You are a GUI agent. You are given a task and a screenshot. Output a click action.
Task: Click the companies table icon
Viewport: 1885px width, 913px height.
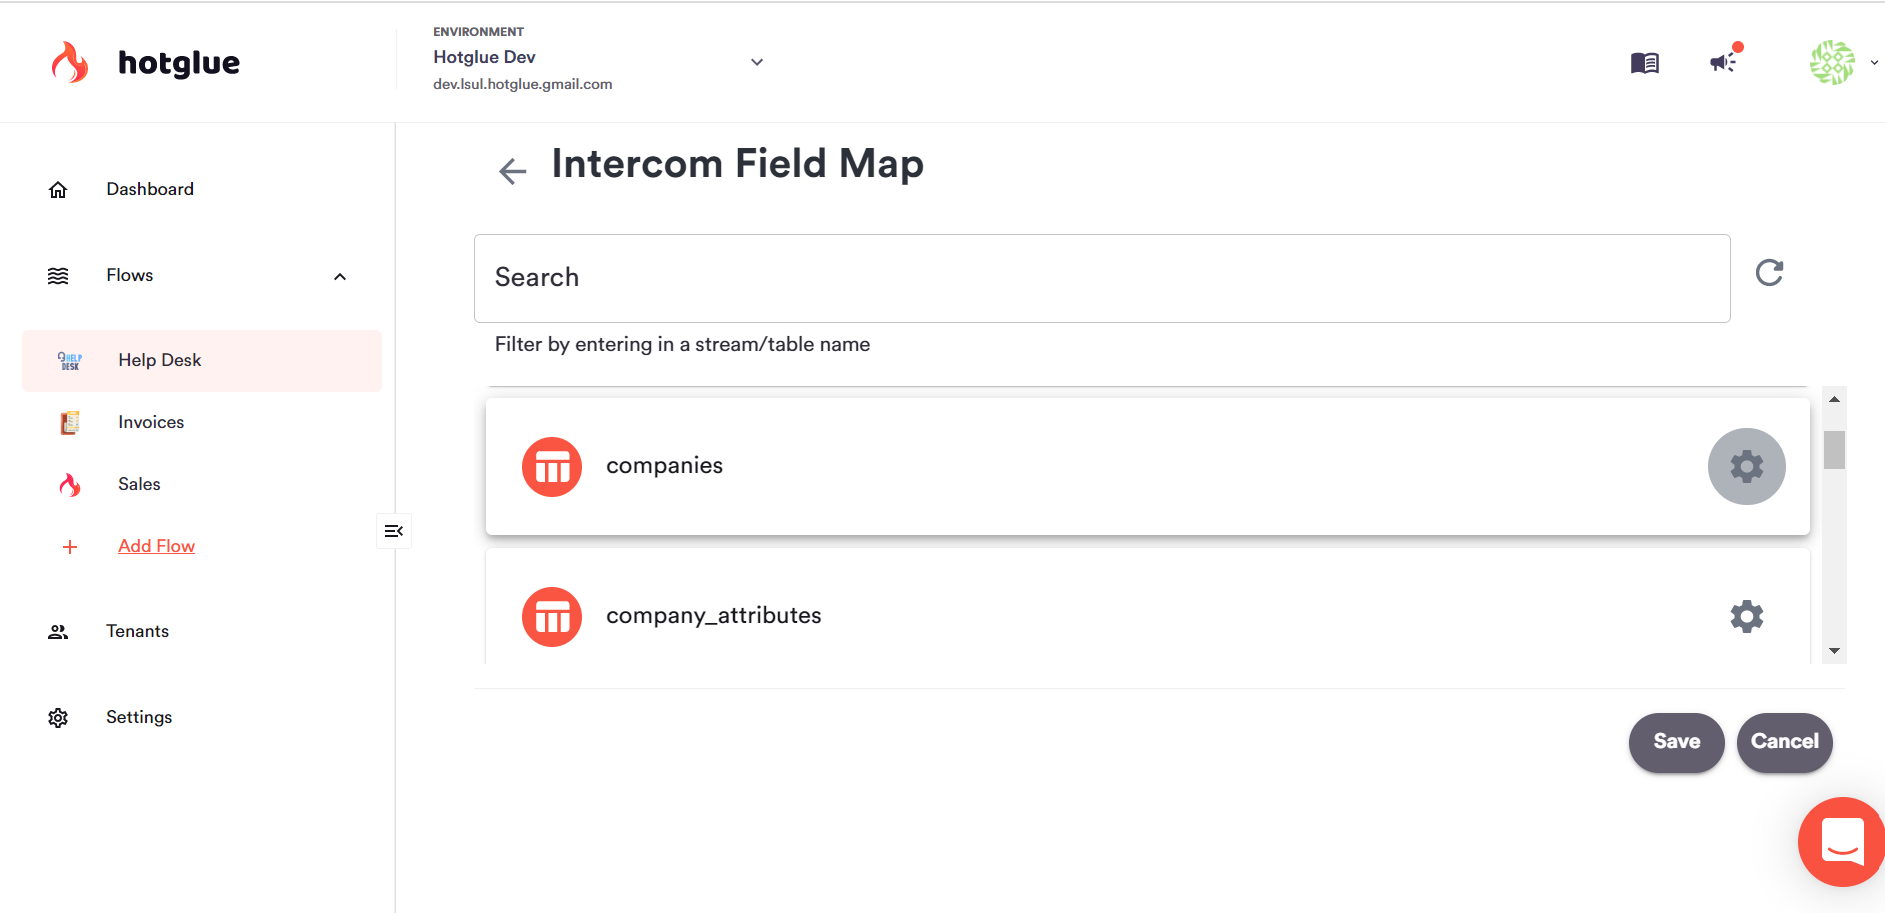click(x=552, y=466)
